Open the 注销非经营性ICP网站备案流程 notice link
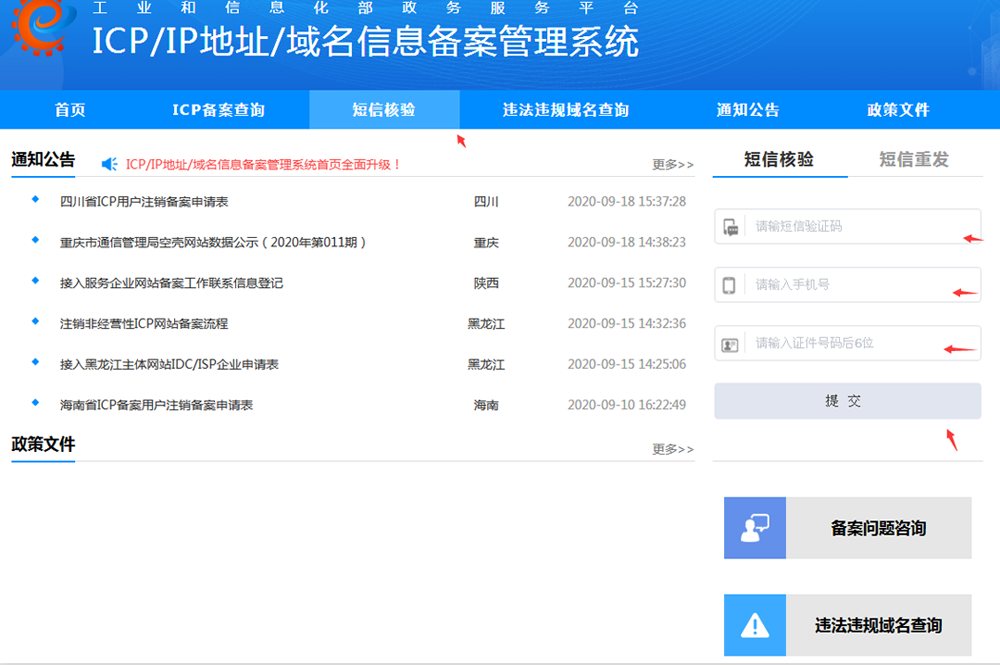This screenshot has height=665, width=1000. tap(143, 324)
